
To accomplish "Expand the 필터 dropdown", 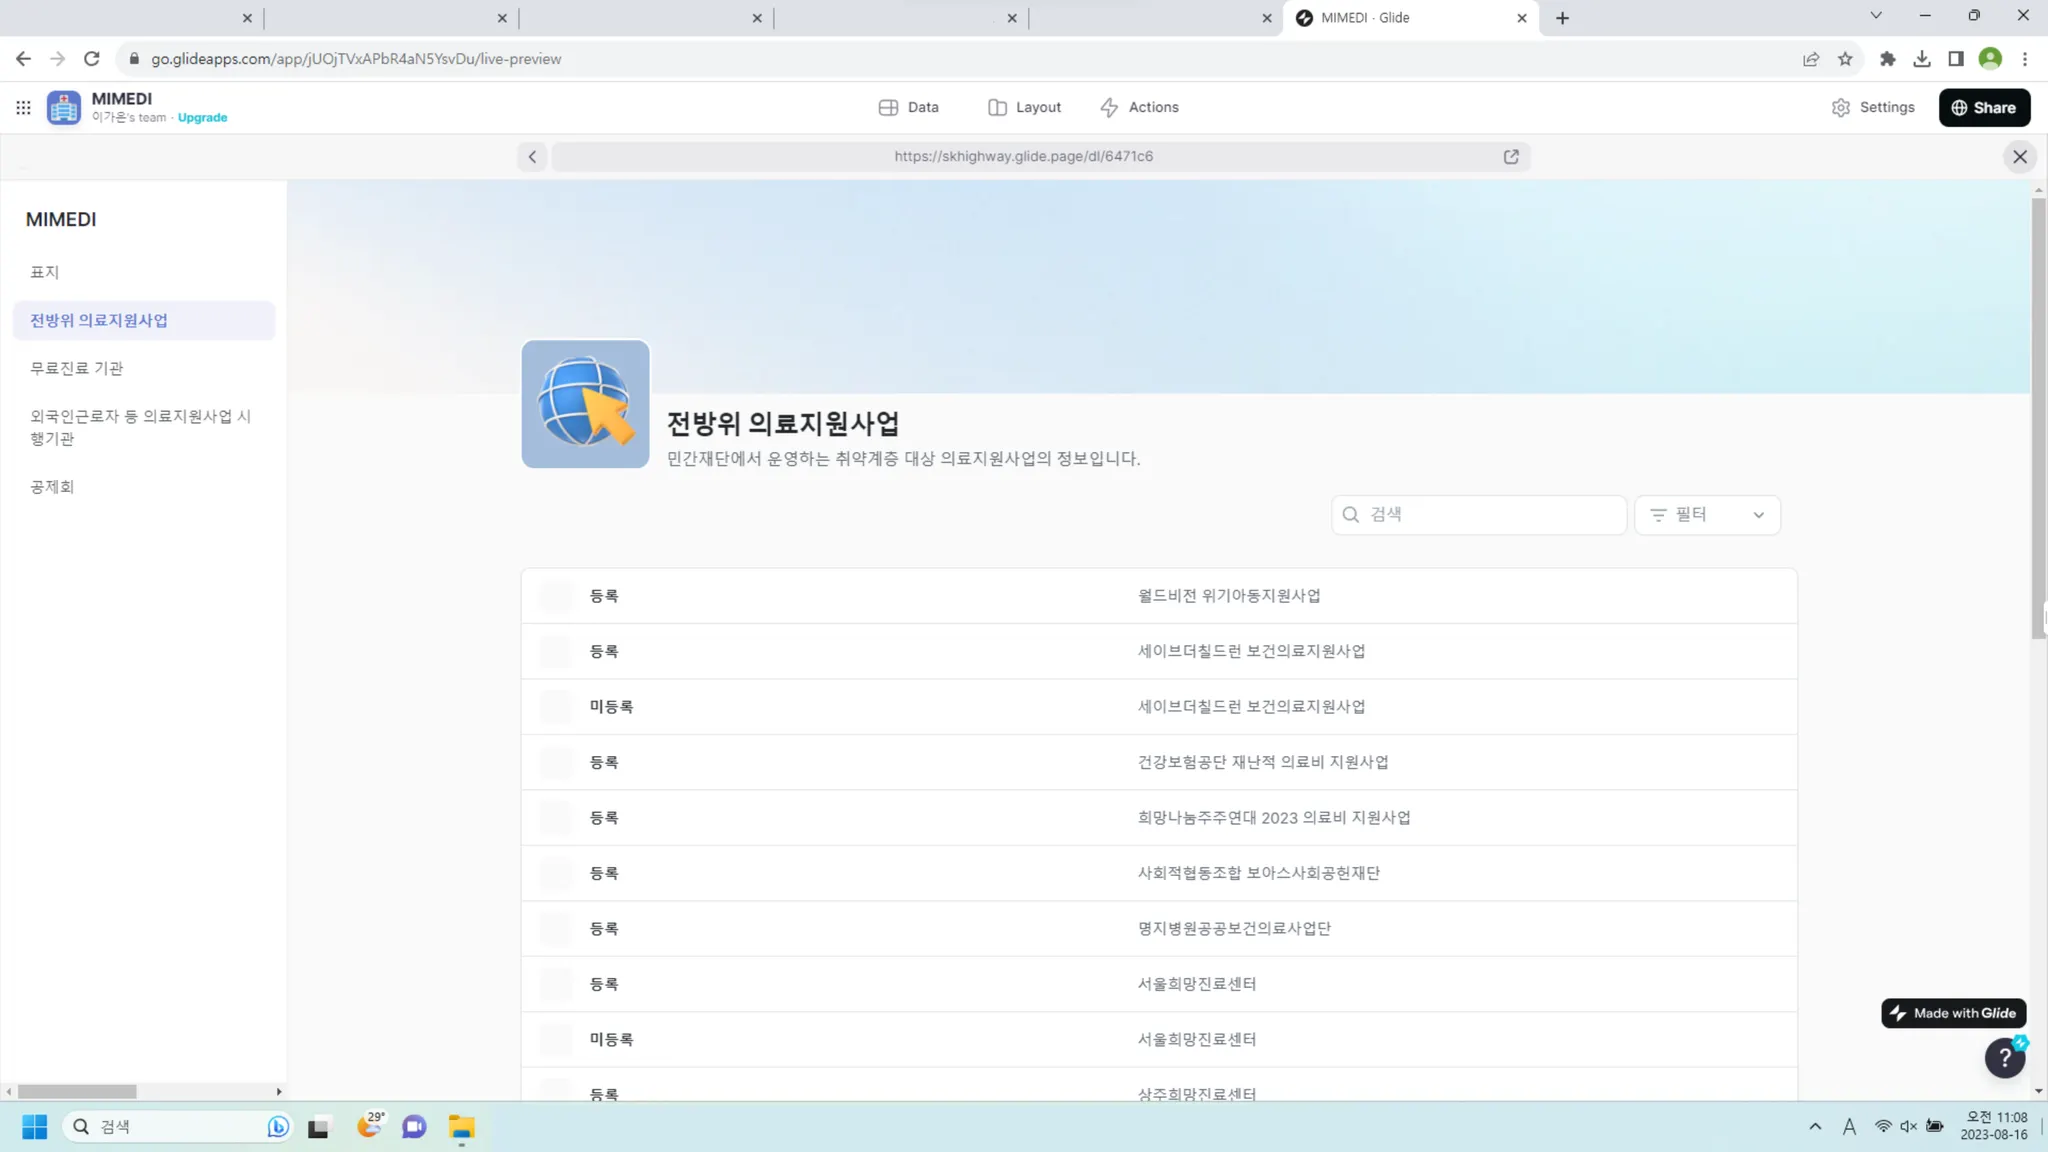I will click(1707, 515).
